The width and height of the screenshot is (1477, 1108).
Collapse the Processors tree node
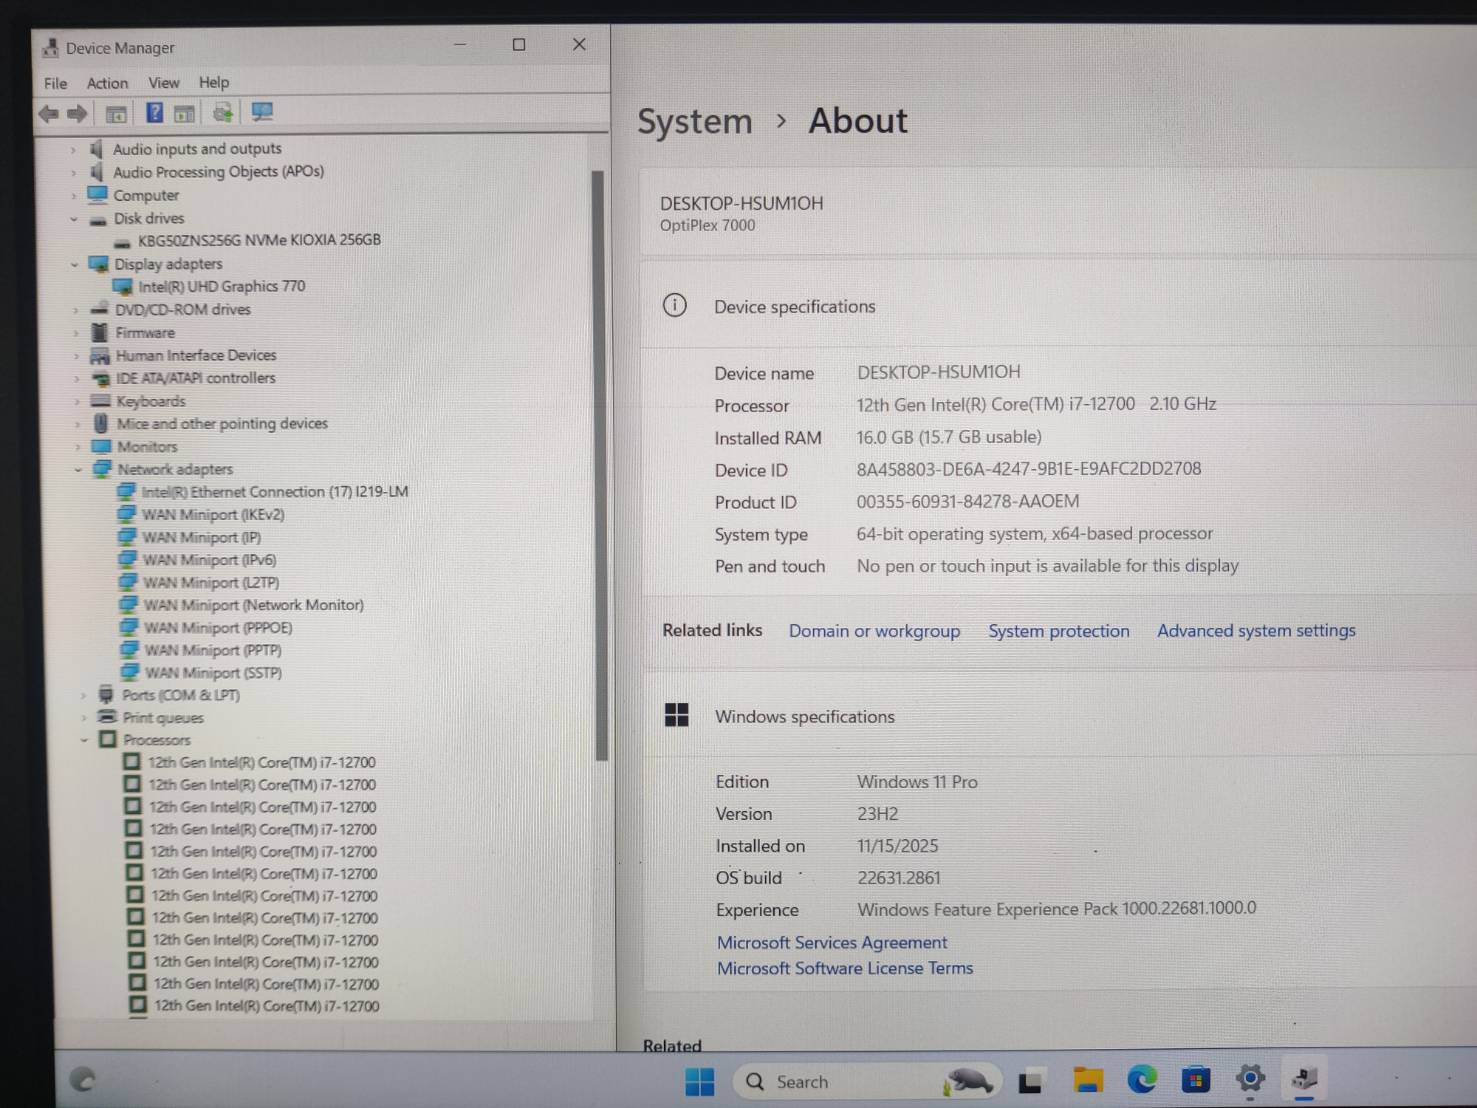tap(84, 740)
